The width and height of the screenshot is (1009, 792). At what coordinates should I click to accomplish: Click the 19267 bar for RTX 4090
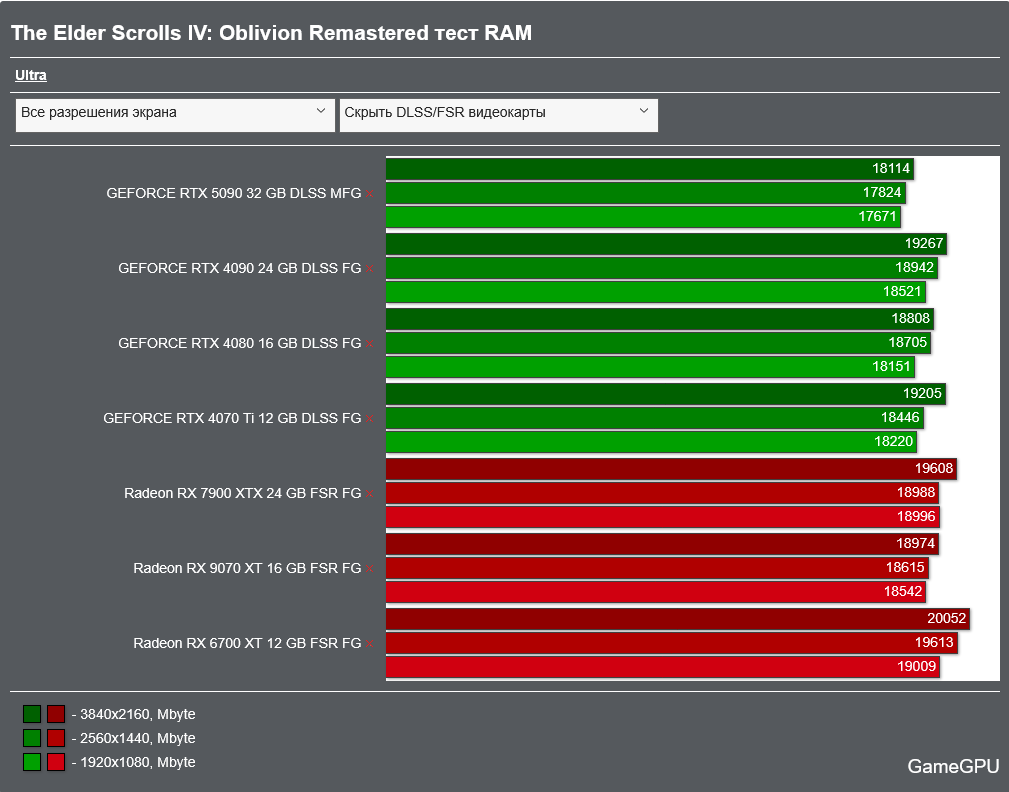tap(665, 243)
